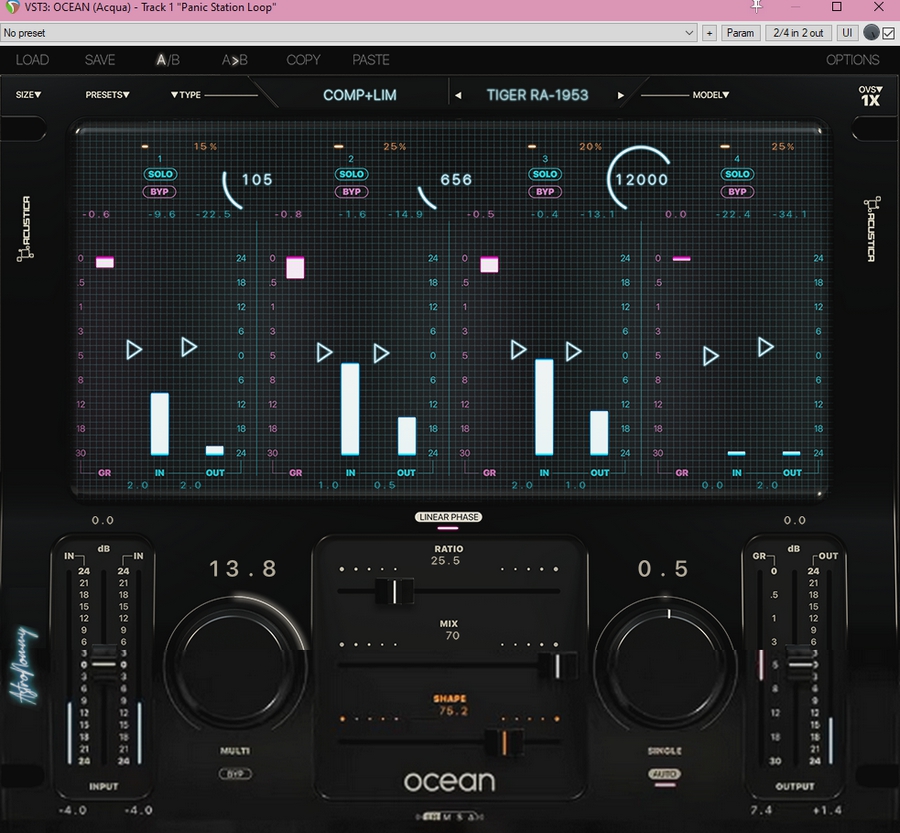The height and width of the screenshot is (833, 900).
Task: Click the OVS 1X oversampling icon
Action: tap(870, 96)
